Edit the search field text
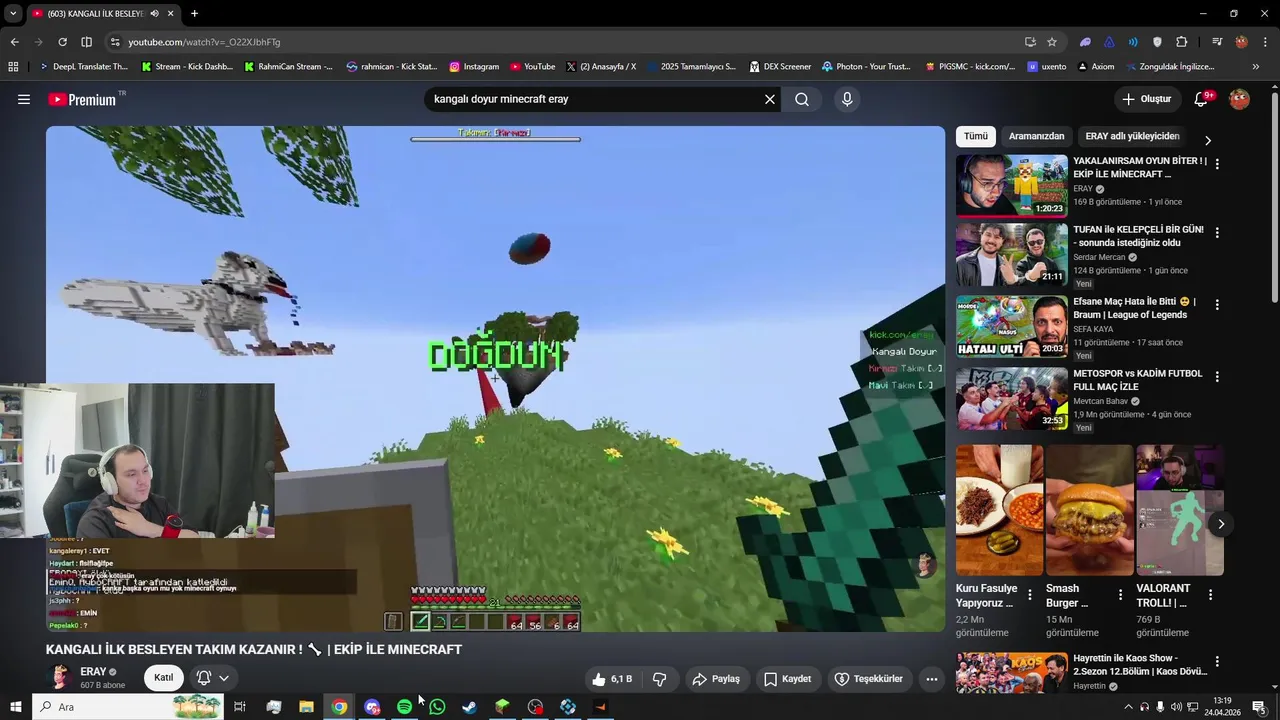Screen dimensions: 1280x720 [595, 99]
